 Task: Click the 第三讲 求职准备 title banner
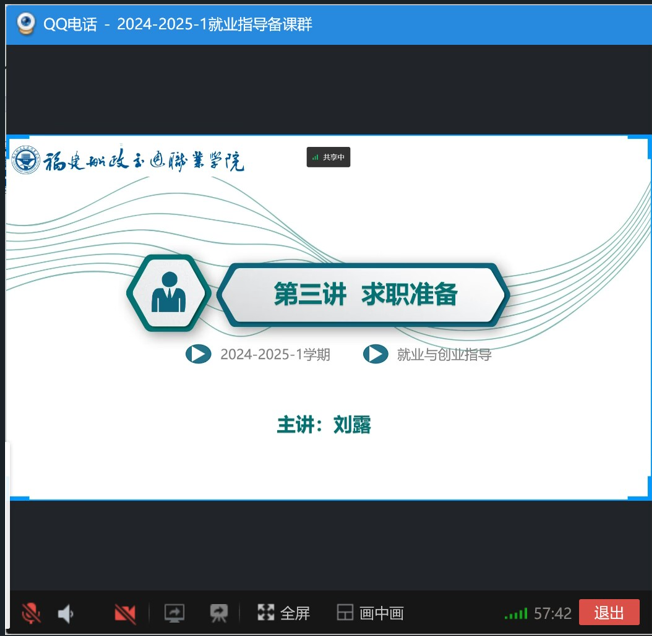coord(365,294)
